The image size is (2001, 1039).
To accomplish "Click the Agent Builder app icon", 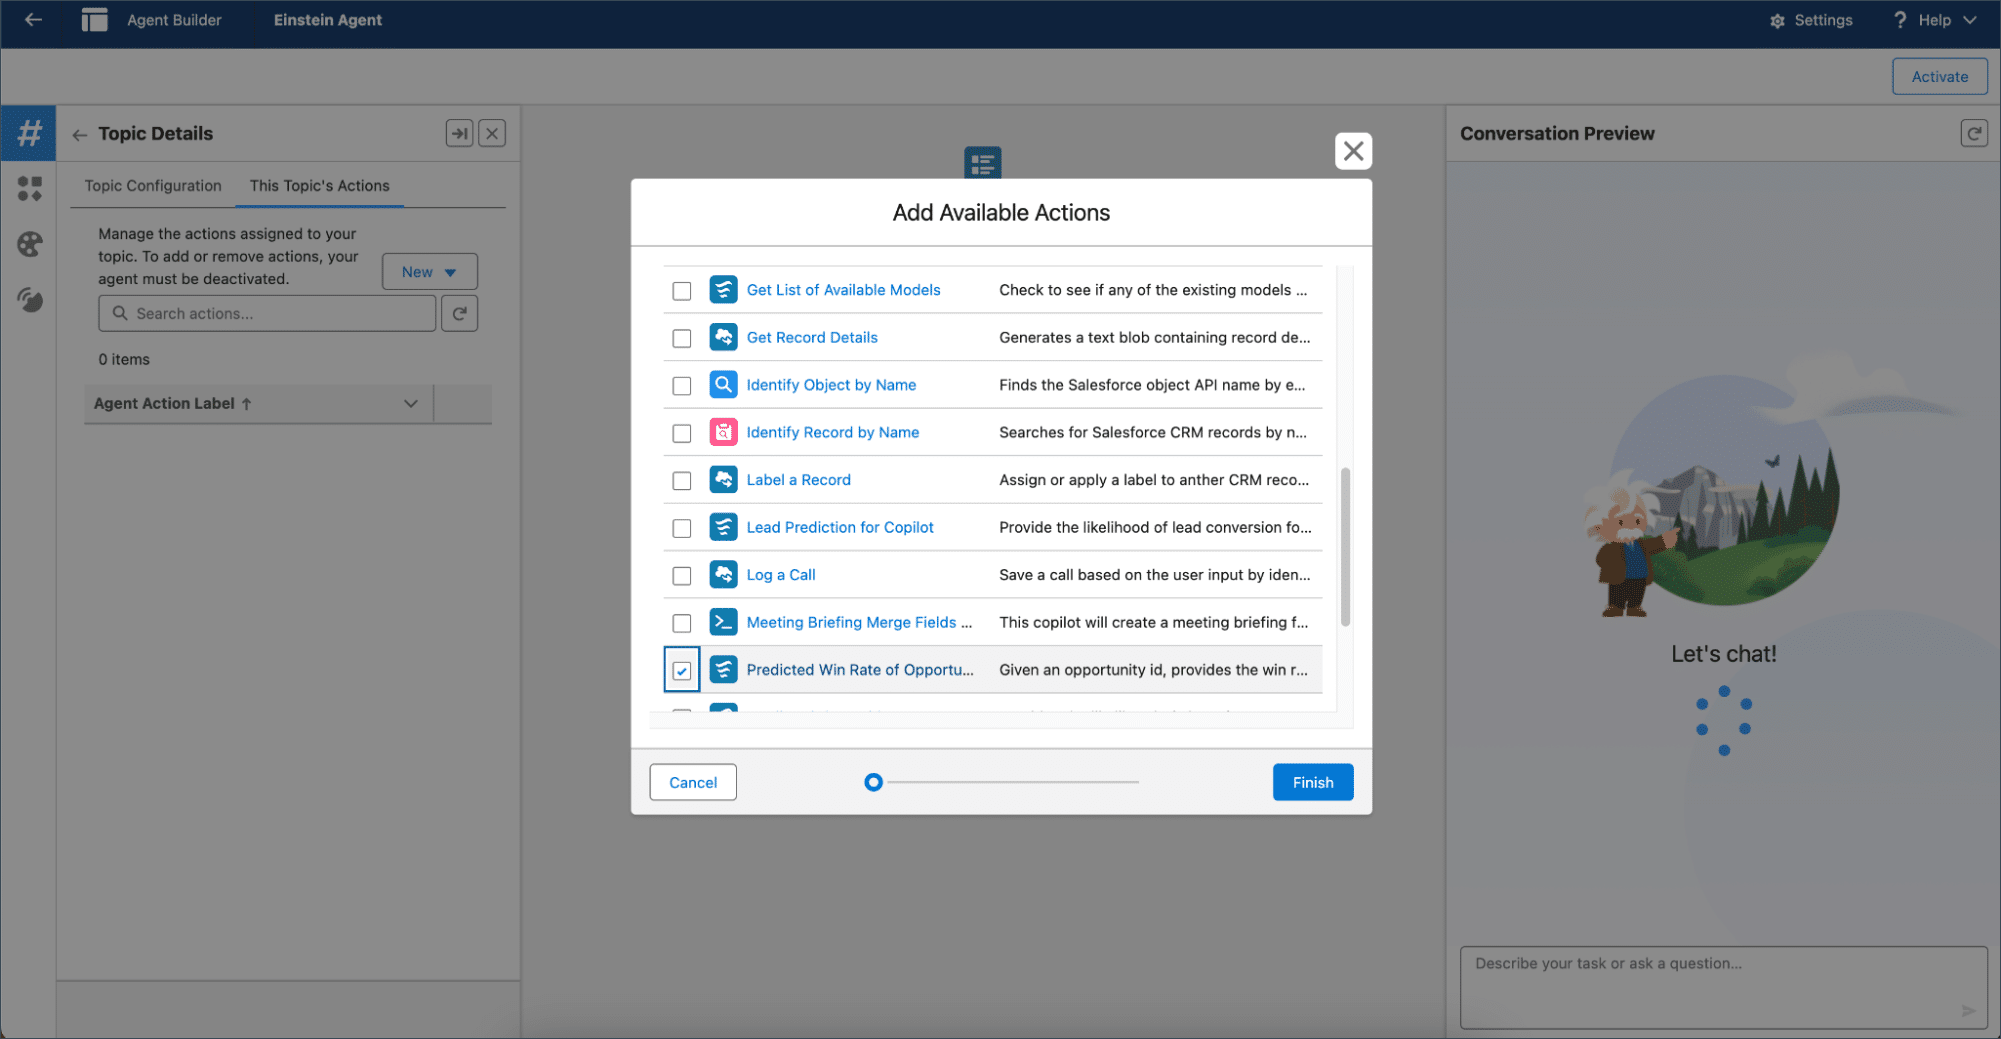I will 94,20.
